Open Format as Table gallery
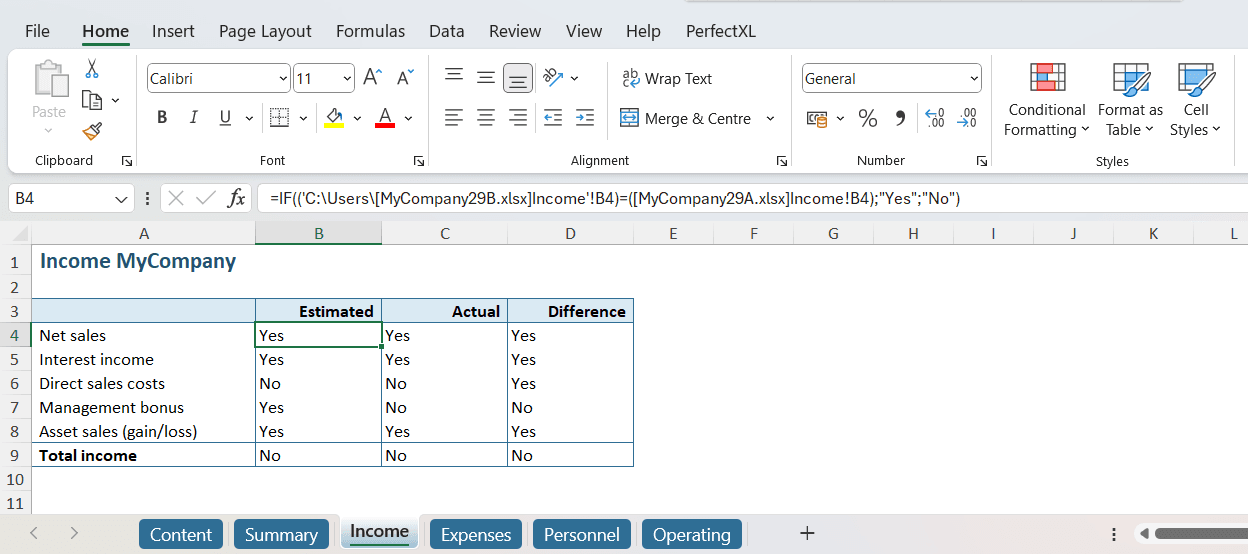The width and height of the screenshot is (1248, 554). [x=1130, y=100]
